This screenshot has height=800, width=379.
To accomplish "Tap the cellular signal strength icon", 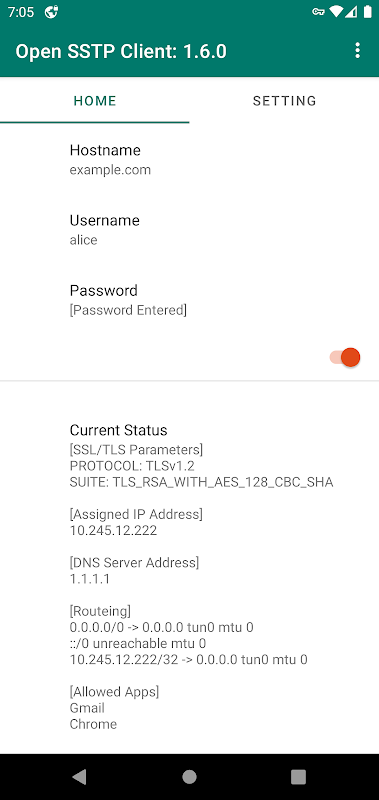I will pos(352,12).
